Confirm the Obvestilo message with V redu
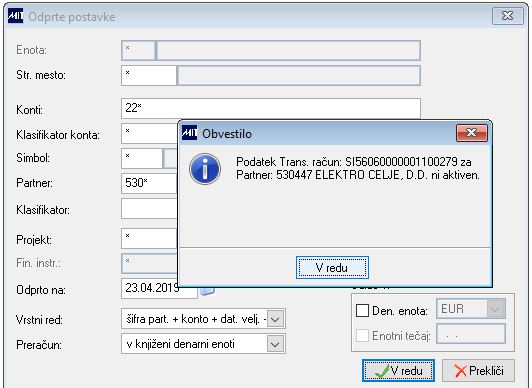This screenshot has width=532, height=388. click(332, 268)
